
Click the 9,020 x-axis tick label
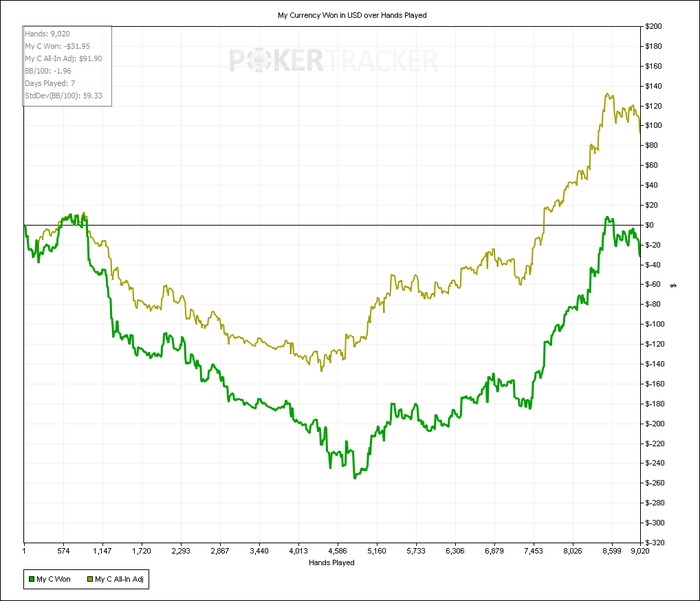click(640, 551)
